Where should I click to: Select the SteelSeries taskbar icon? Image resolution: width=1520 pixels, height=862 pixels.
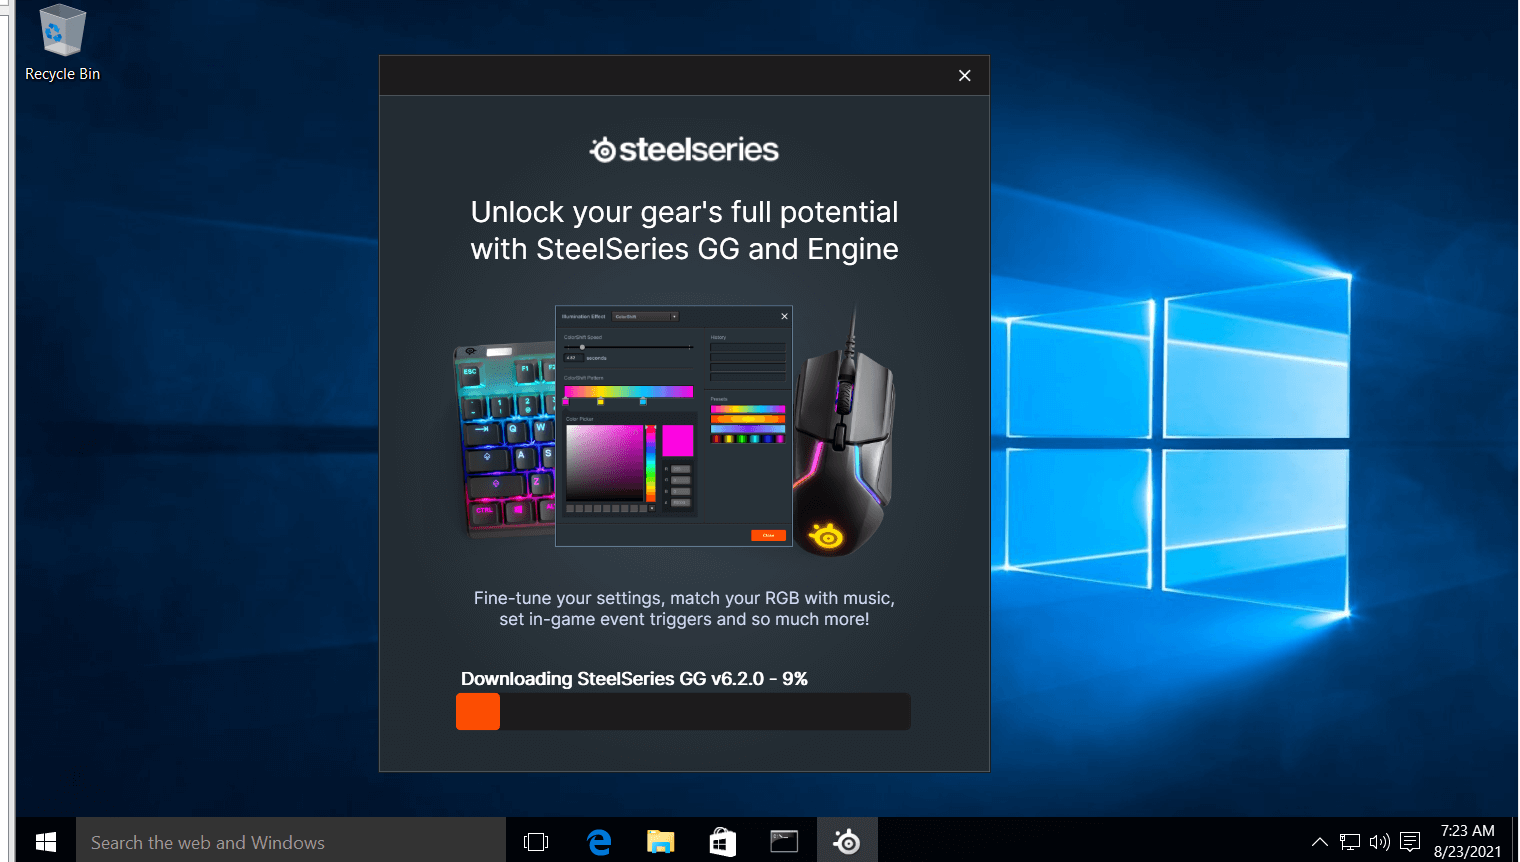[847, 842]
